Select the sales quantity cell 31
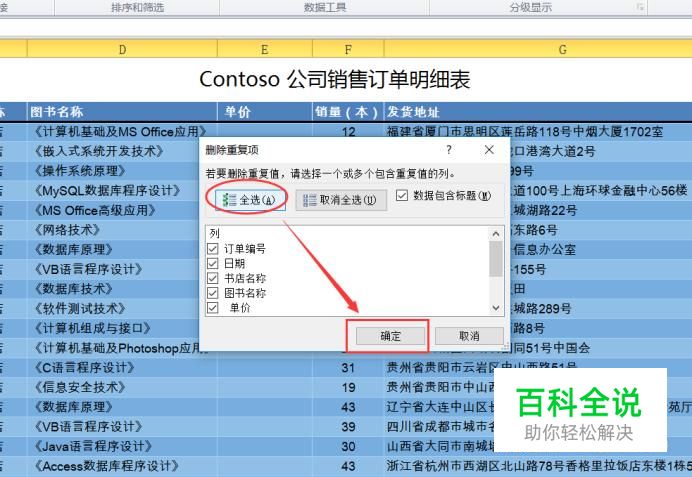692x477 pixels. coord(348,368)
